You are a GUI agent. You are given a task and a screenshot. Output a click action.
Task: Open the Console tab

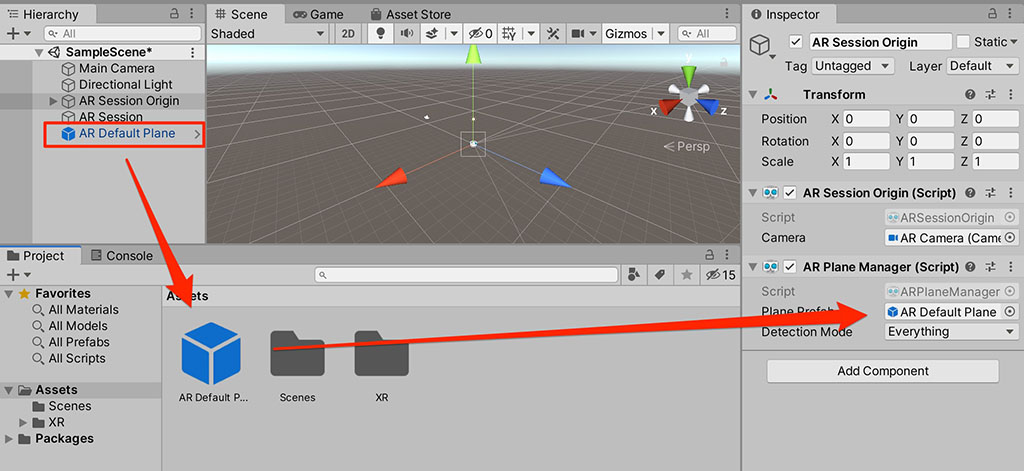(121, 255)
